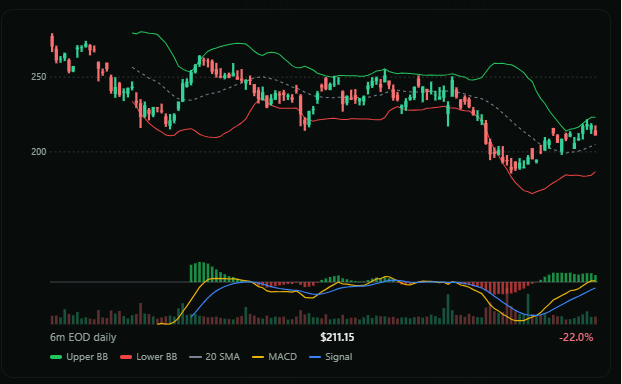
Task: Select the 200 price axis label
Action: click(38, 152)
